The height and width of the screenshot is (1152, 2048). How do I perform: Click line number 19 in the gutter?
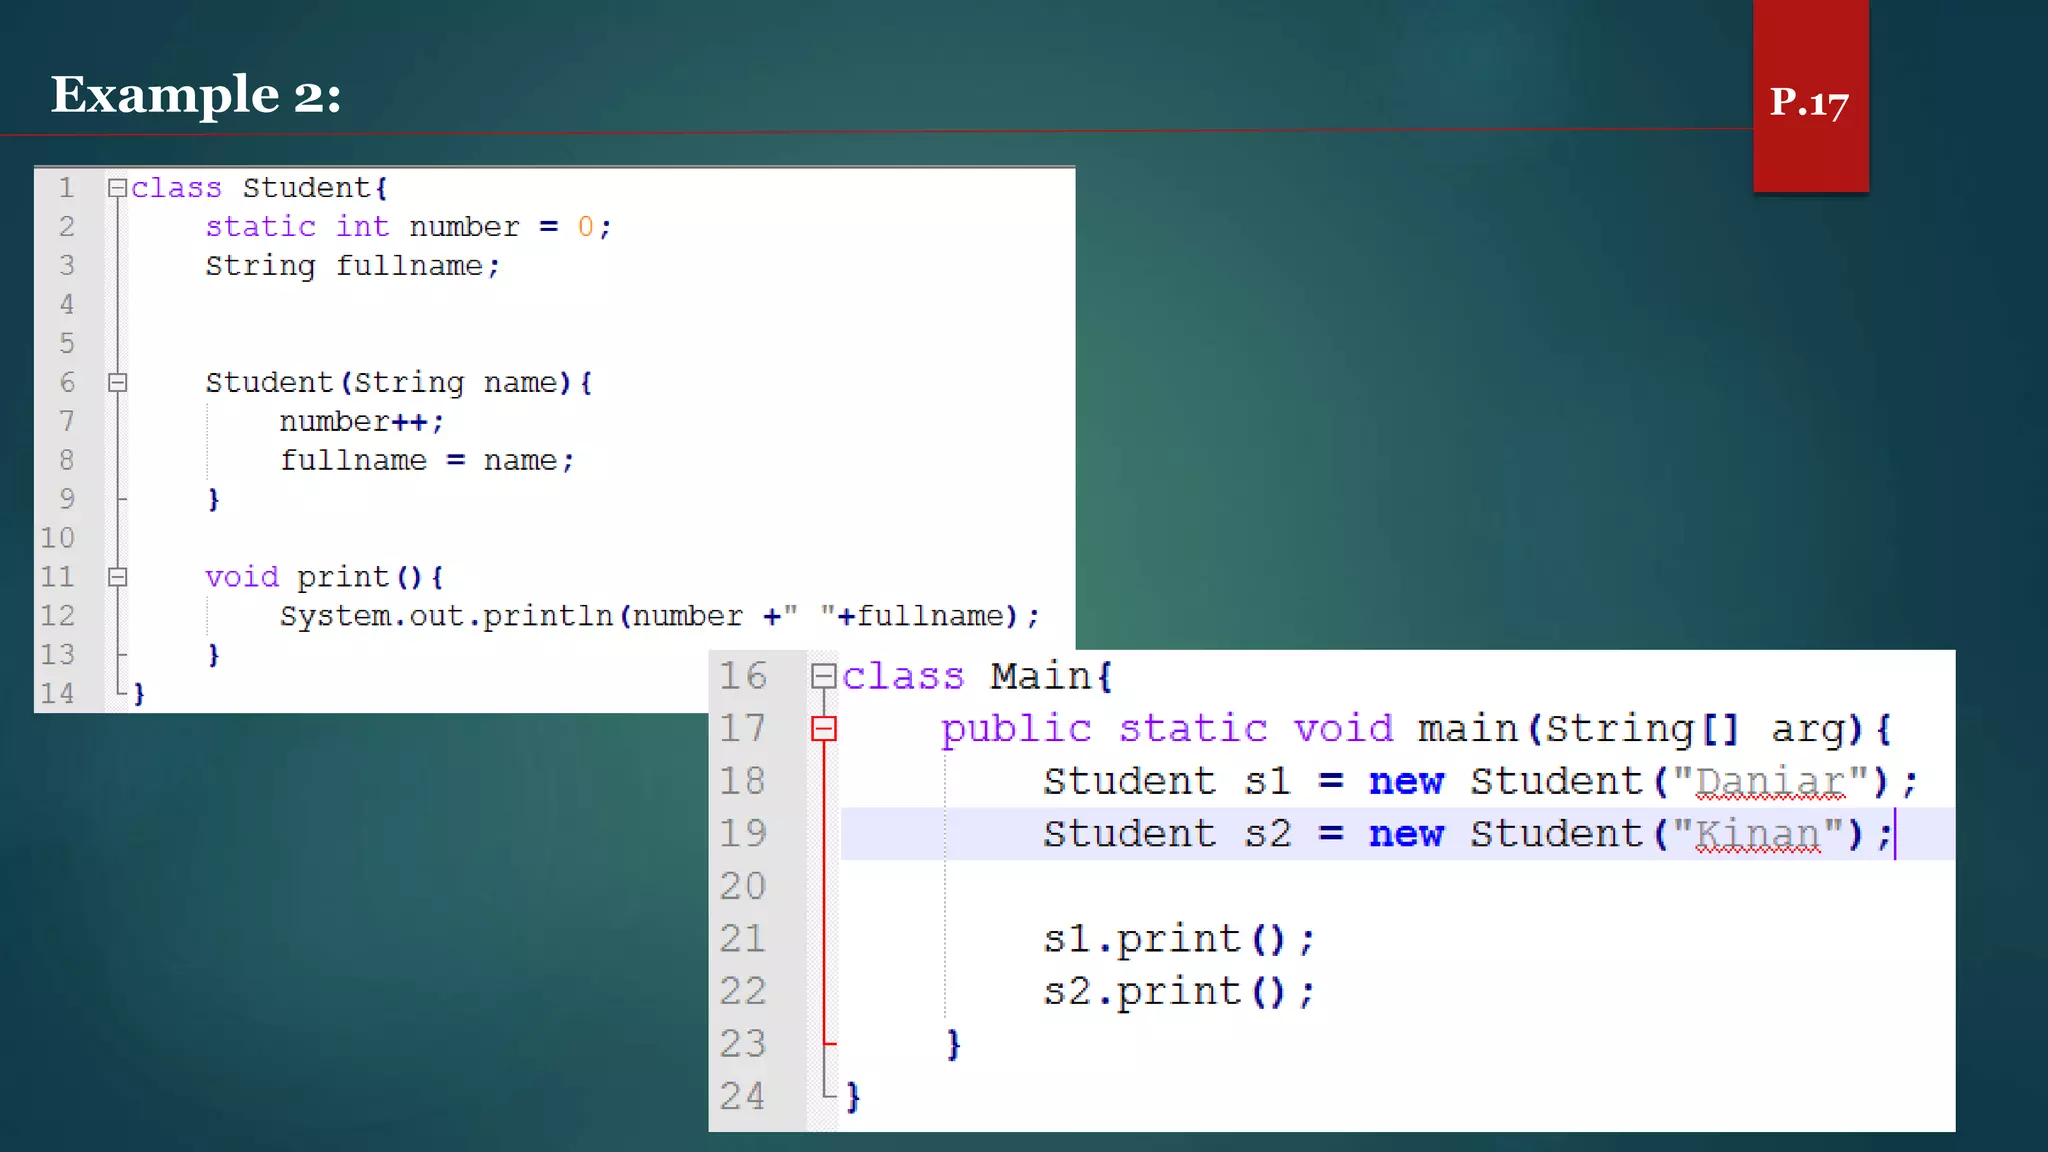tap(743, 833)
